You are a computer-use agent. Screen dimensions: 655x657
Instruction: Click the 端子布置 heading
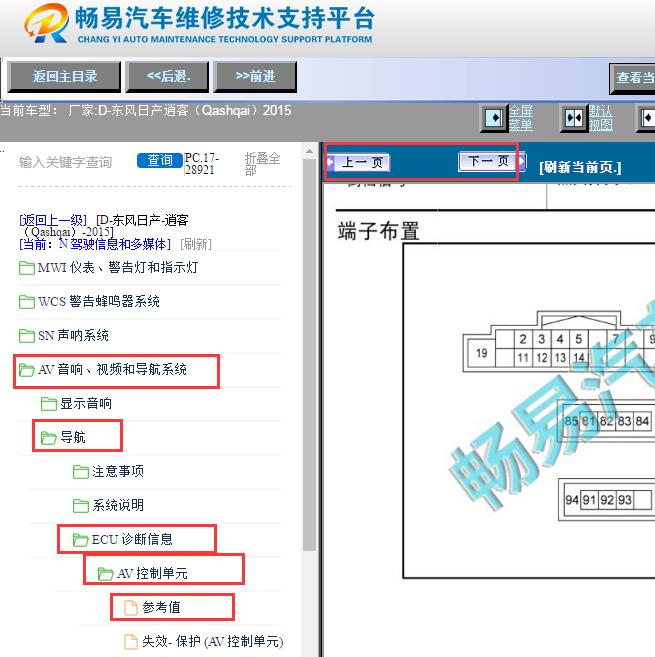coord(378,231)
